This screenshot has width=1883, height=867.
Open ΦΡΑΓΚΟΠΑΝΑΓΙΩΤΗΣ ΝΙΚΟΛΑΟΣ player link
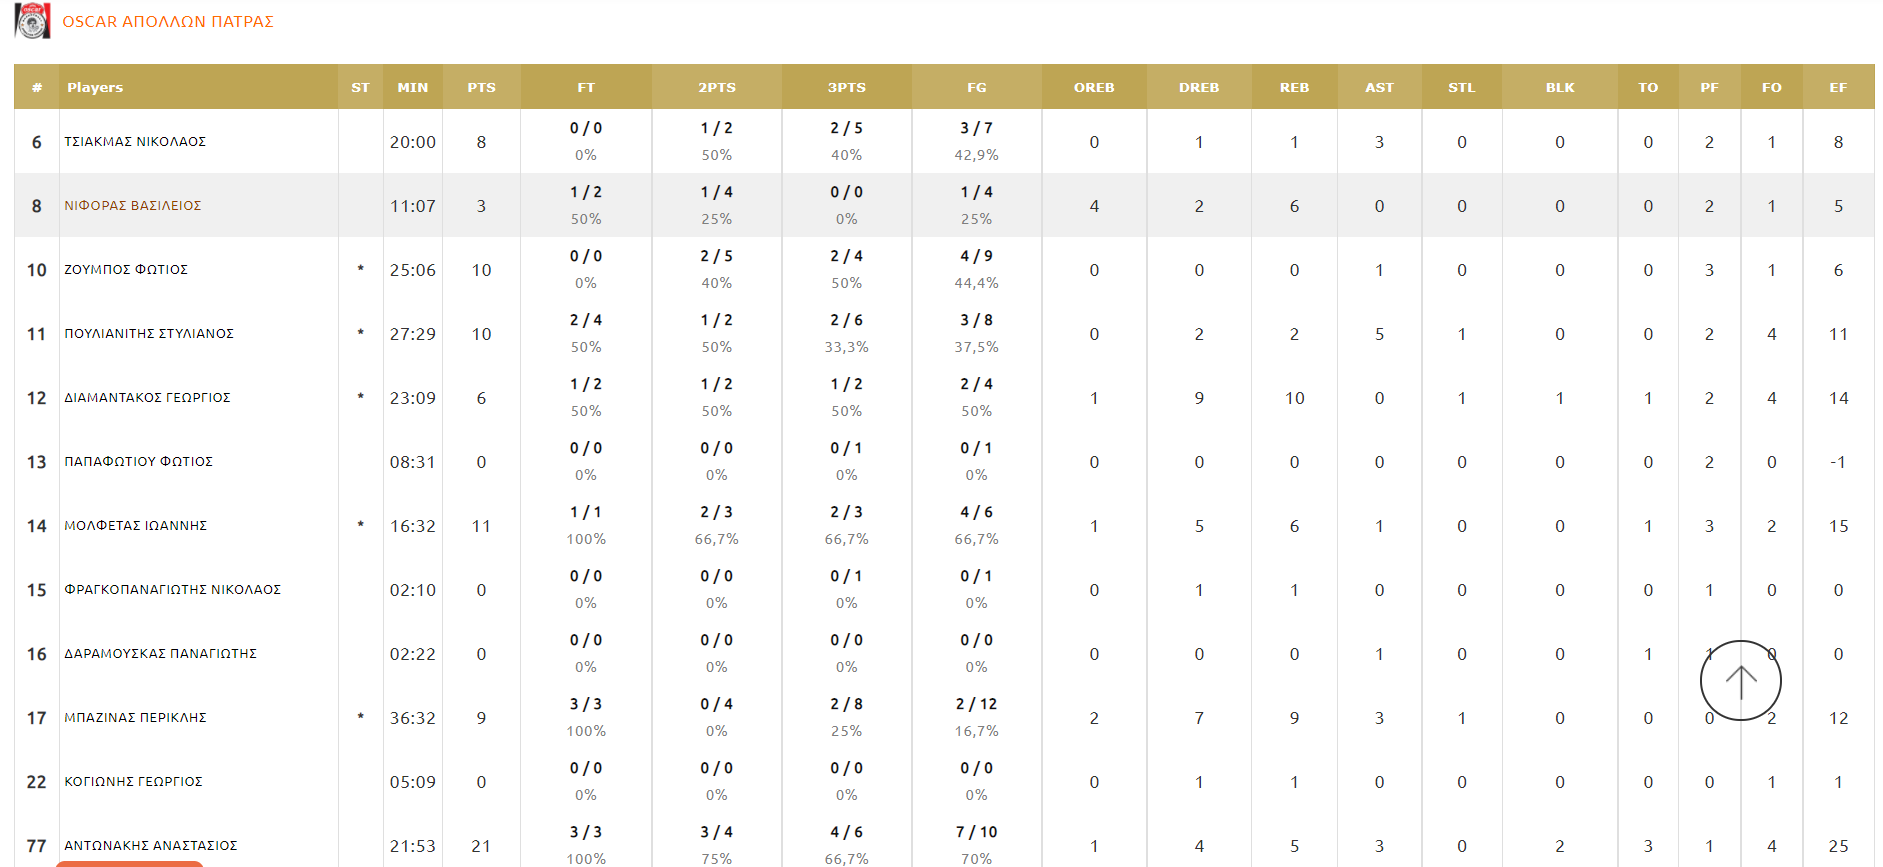pos(173,590)
